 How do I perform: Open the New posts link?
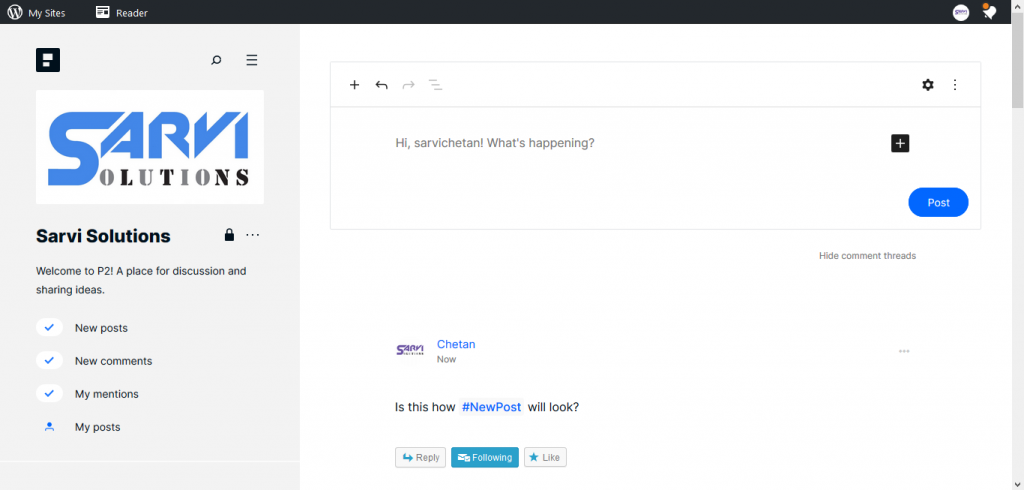(101, 328)
